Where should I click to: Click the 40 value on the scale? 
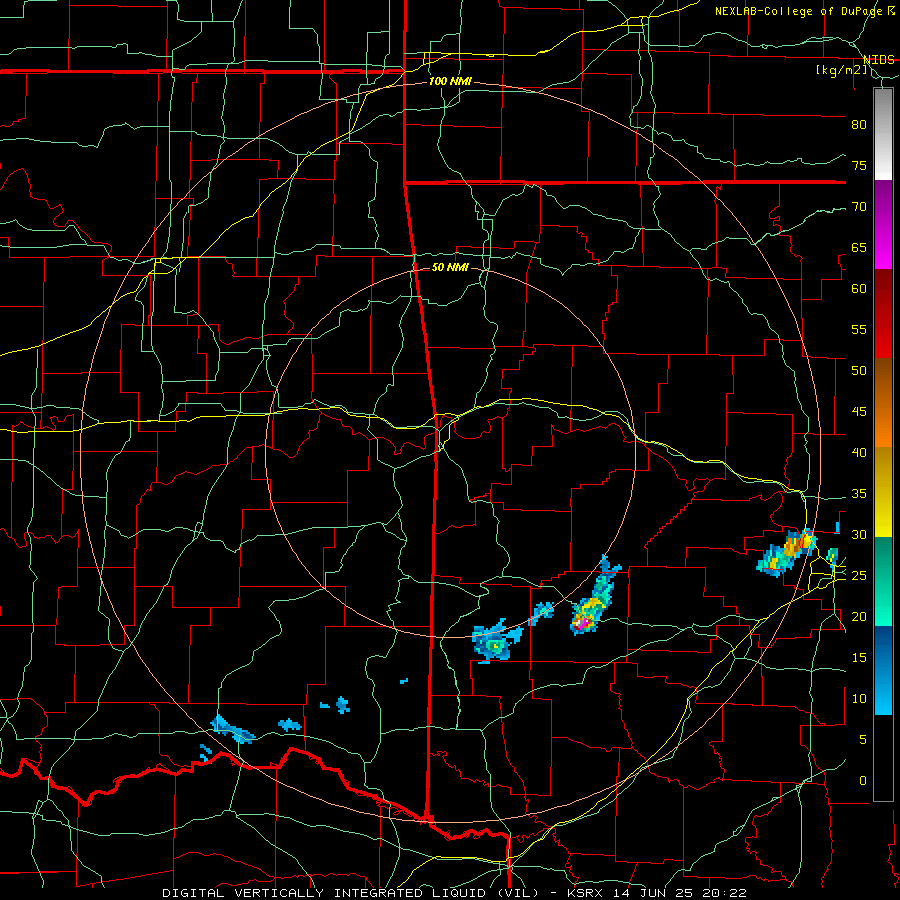[859, 452]
